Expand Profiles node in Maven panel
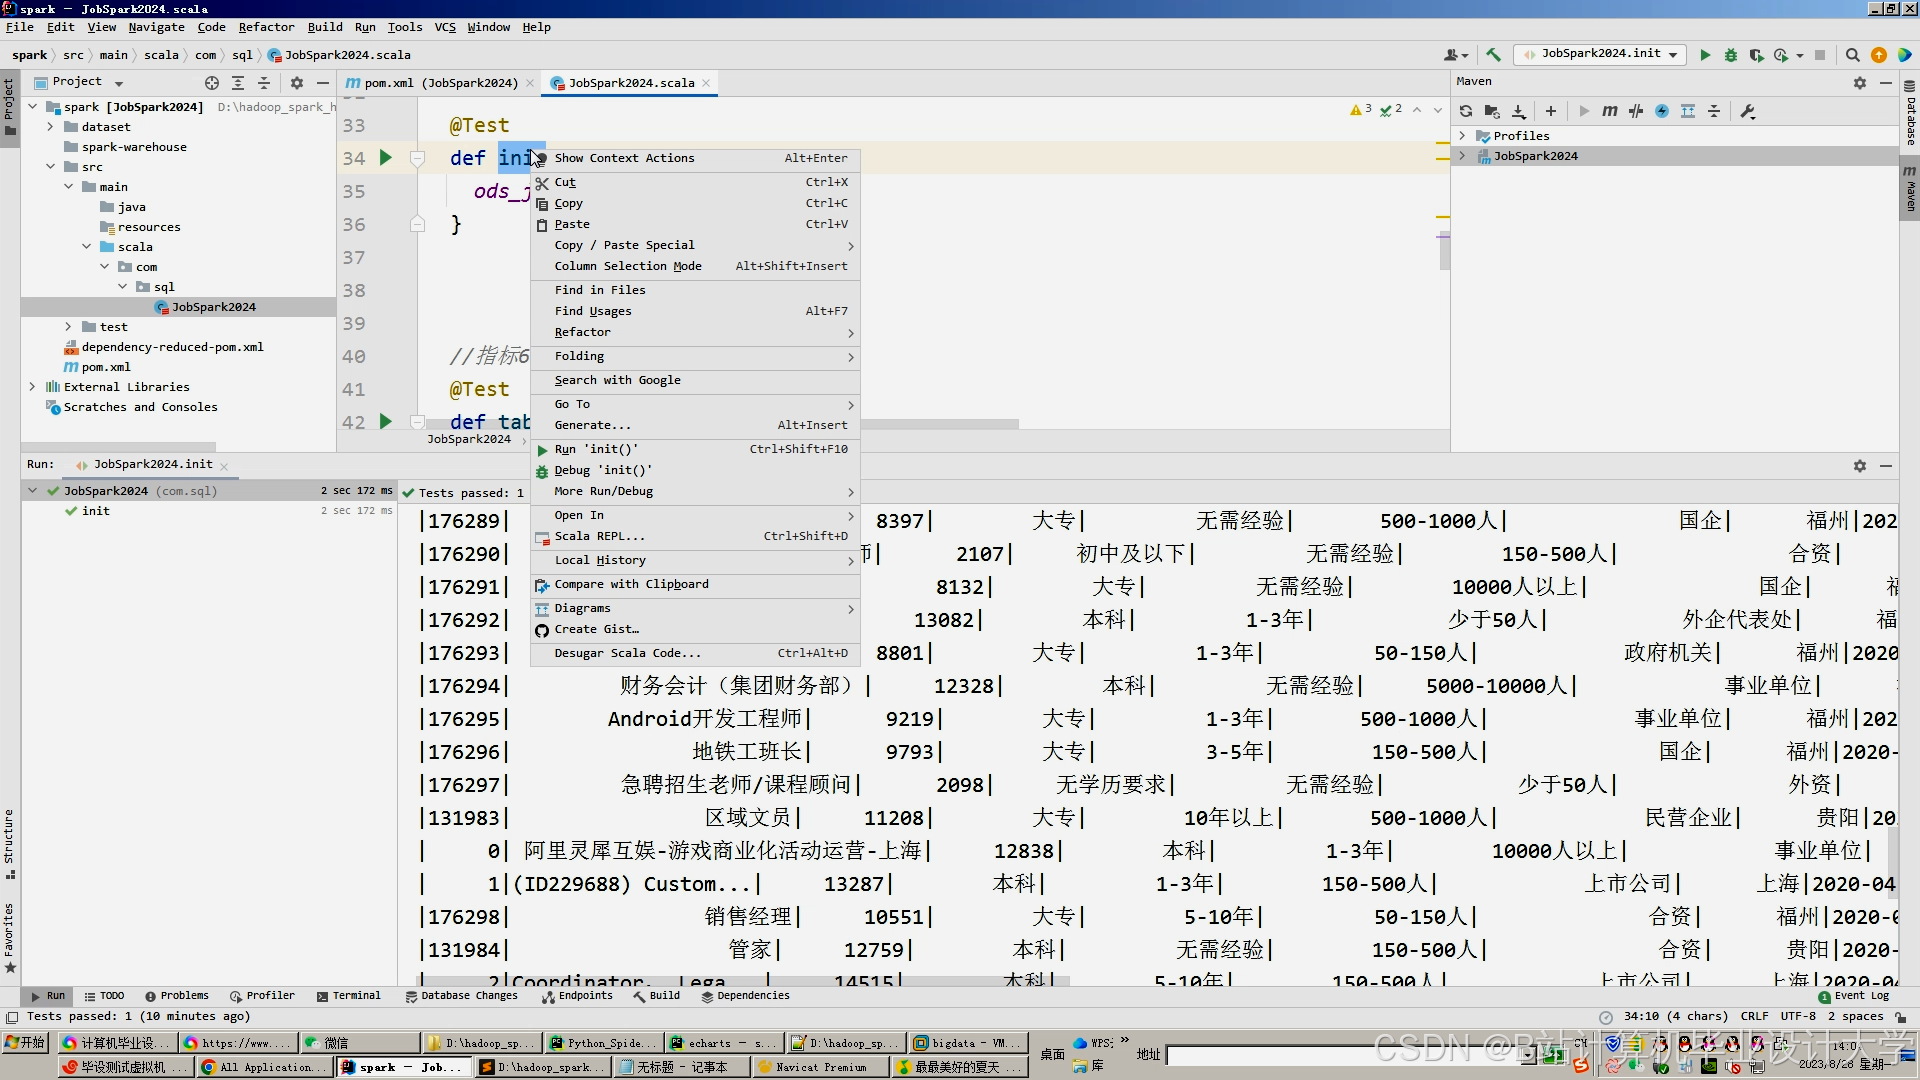 1462,136
